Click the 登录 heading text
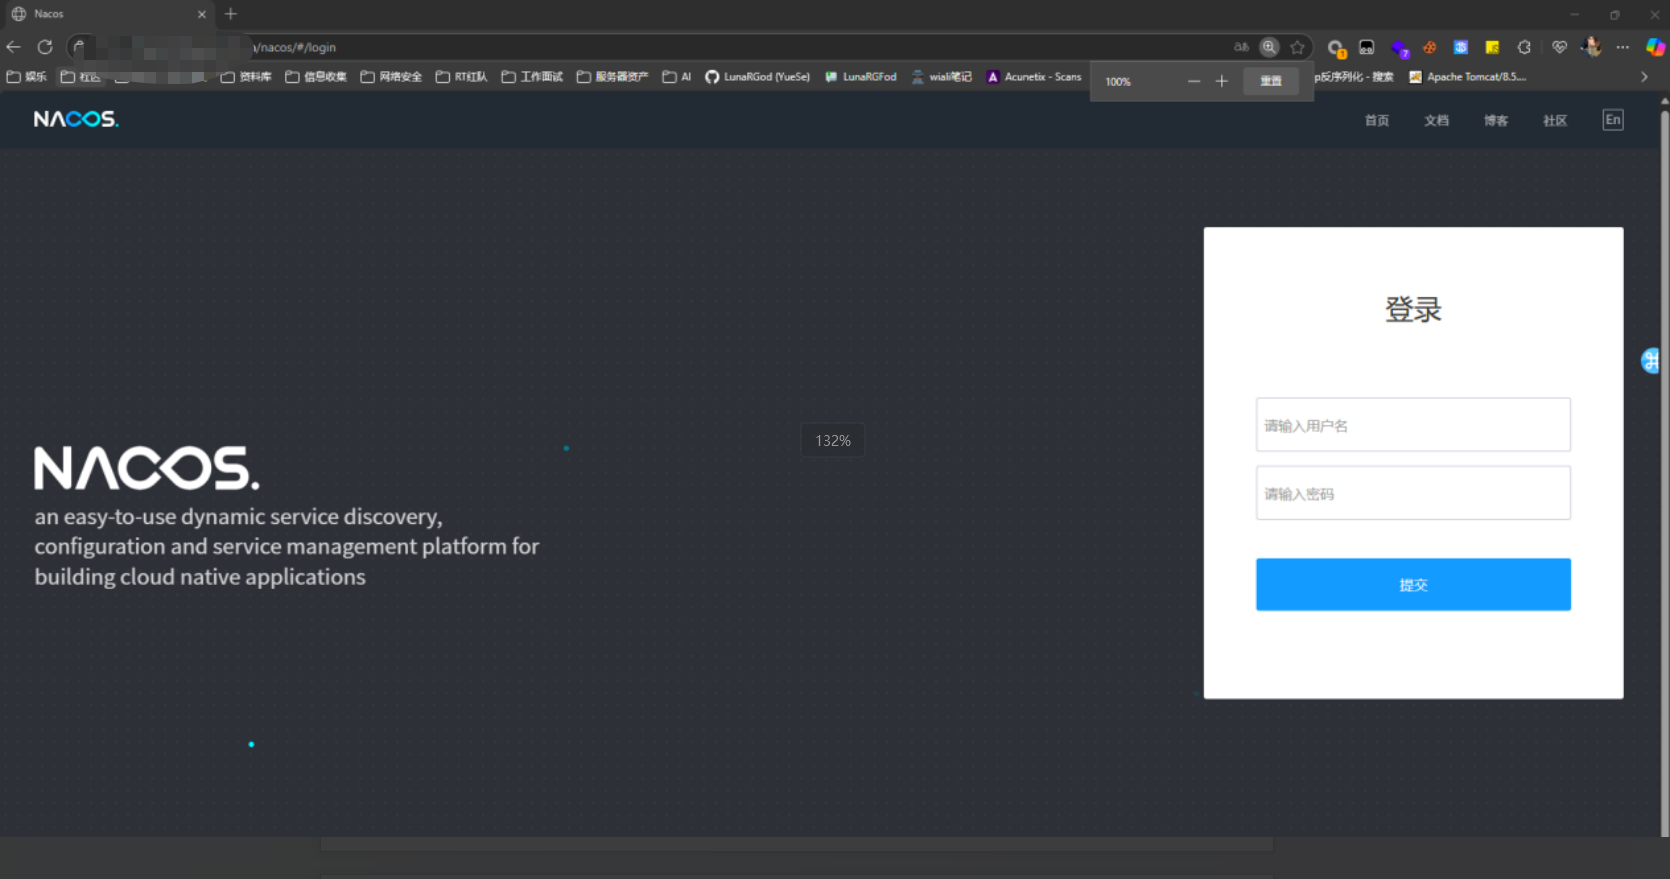The height and width of the screenshot is (879, 1670). [1413, 309]
